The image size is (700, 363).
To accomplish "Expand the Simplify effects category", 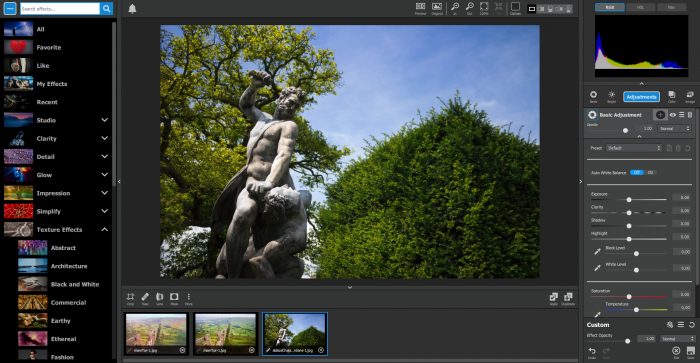I will coord(104,211).
